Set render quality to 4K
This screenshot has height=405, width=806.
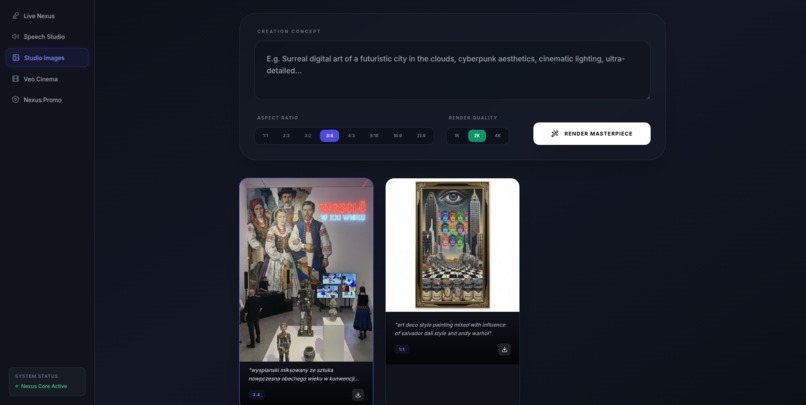[x=498, y=136]
